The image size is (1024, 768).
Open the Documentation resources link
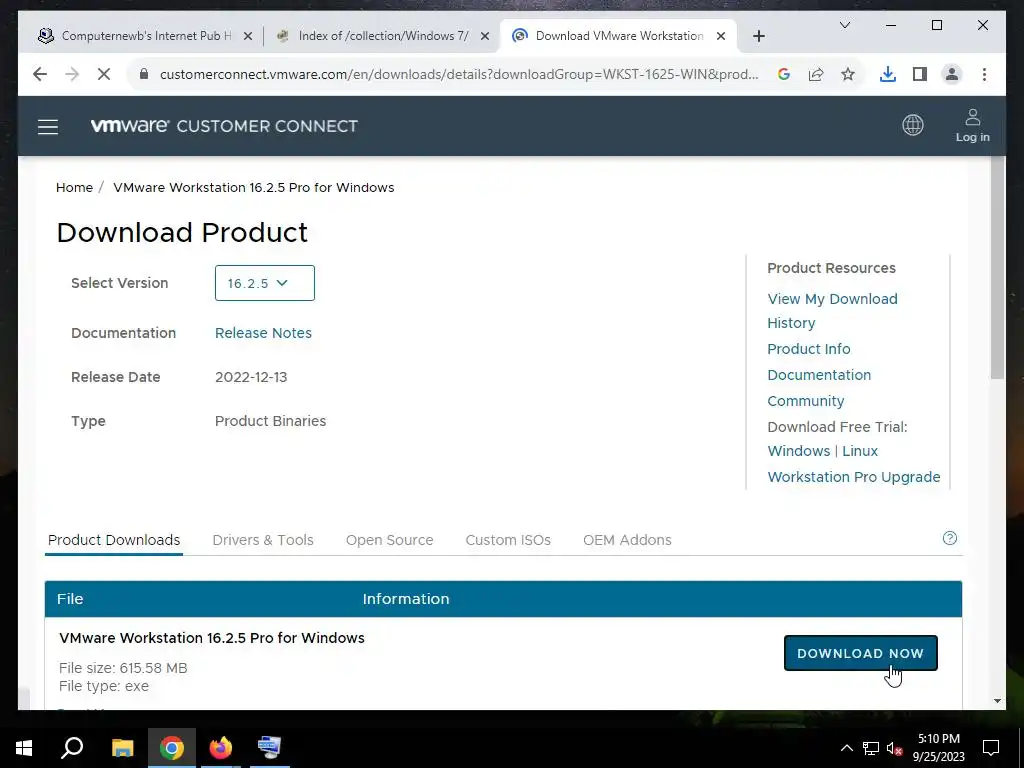click(x=819, y=375)
